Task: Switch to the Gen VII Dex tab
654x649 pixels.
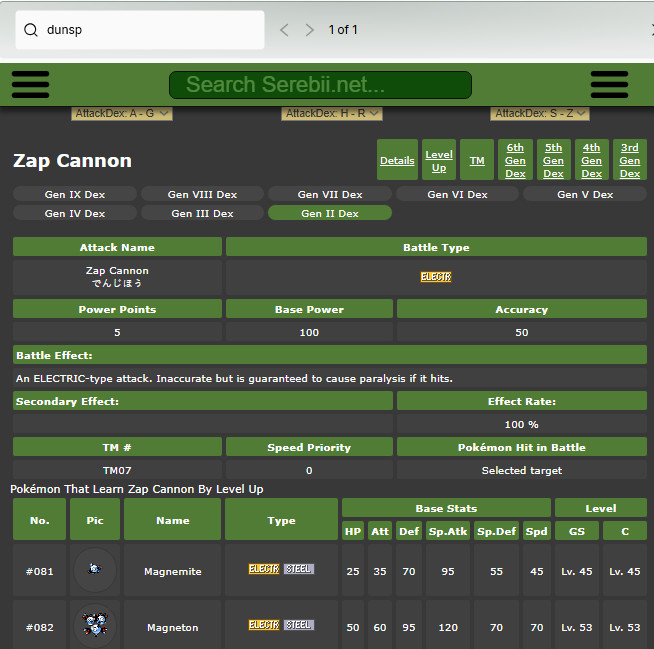Action: [330, 194]
